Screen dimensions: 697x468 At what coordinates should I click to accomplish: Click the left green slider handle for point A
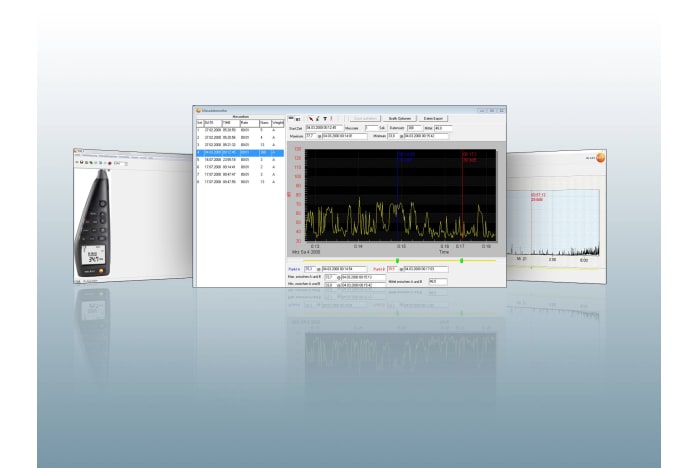(x=397, y=260)
